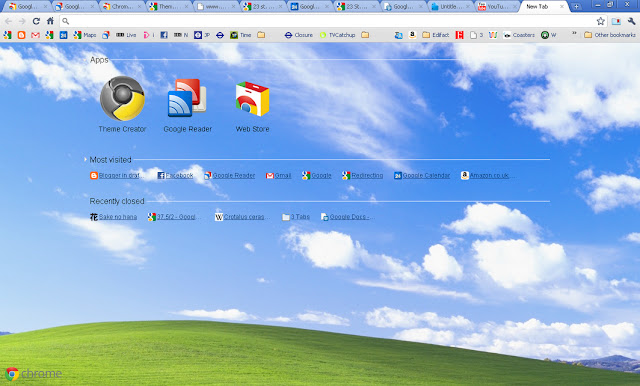This screenshot has width=640, height=386.
Task: Open the Closure bookmark
Action: 299,35
